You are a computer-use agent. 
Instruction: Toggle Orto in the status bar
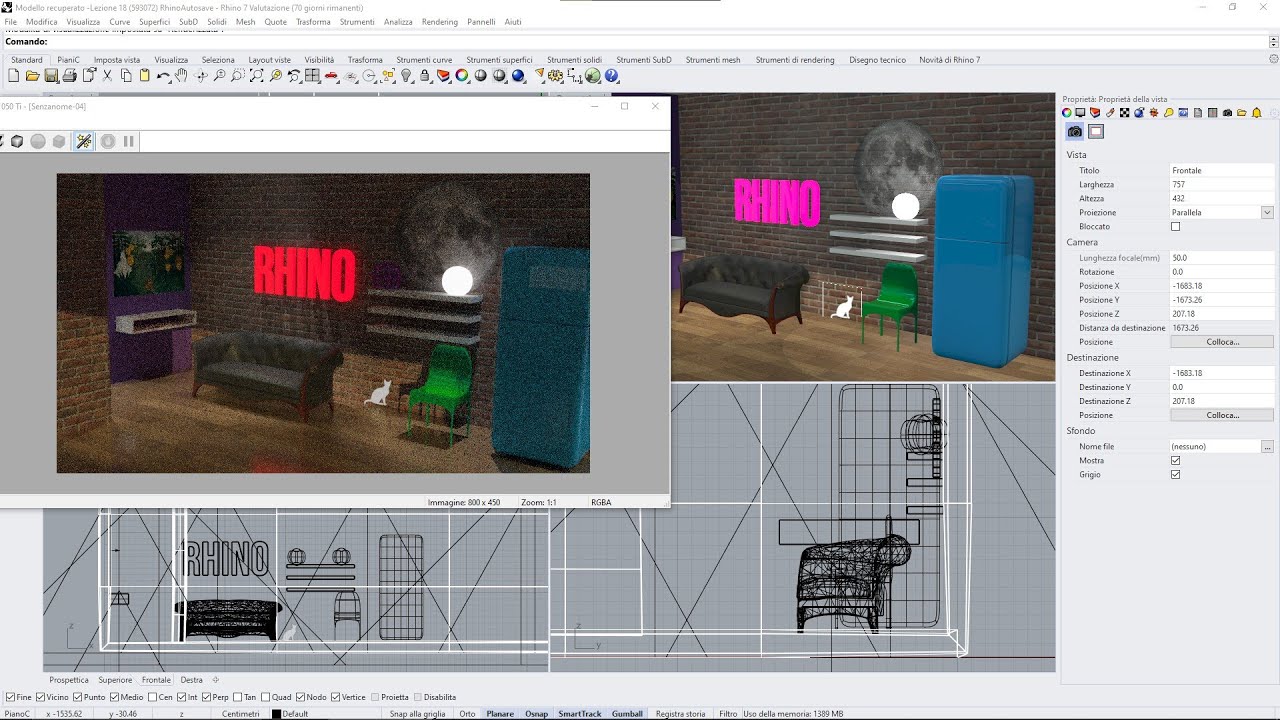point(467,714)
